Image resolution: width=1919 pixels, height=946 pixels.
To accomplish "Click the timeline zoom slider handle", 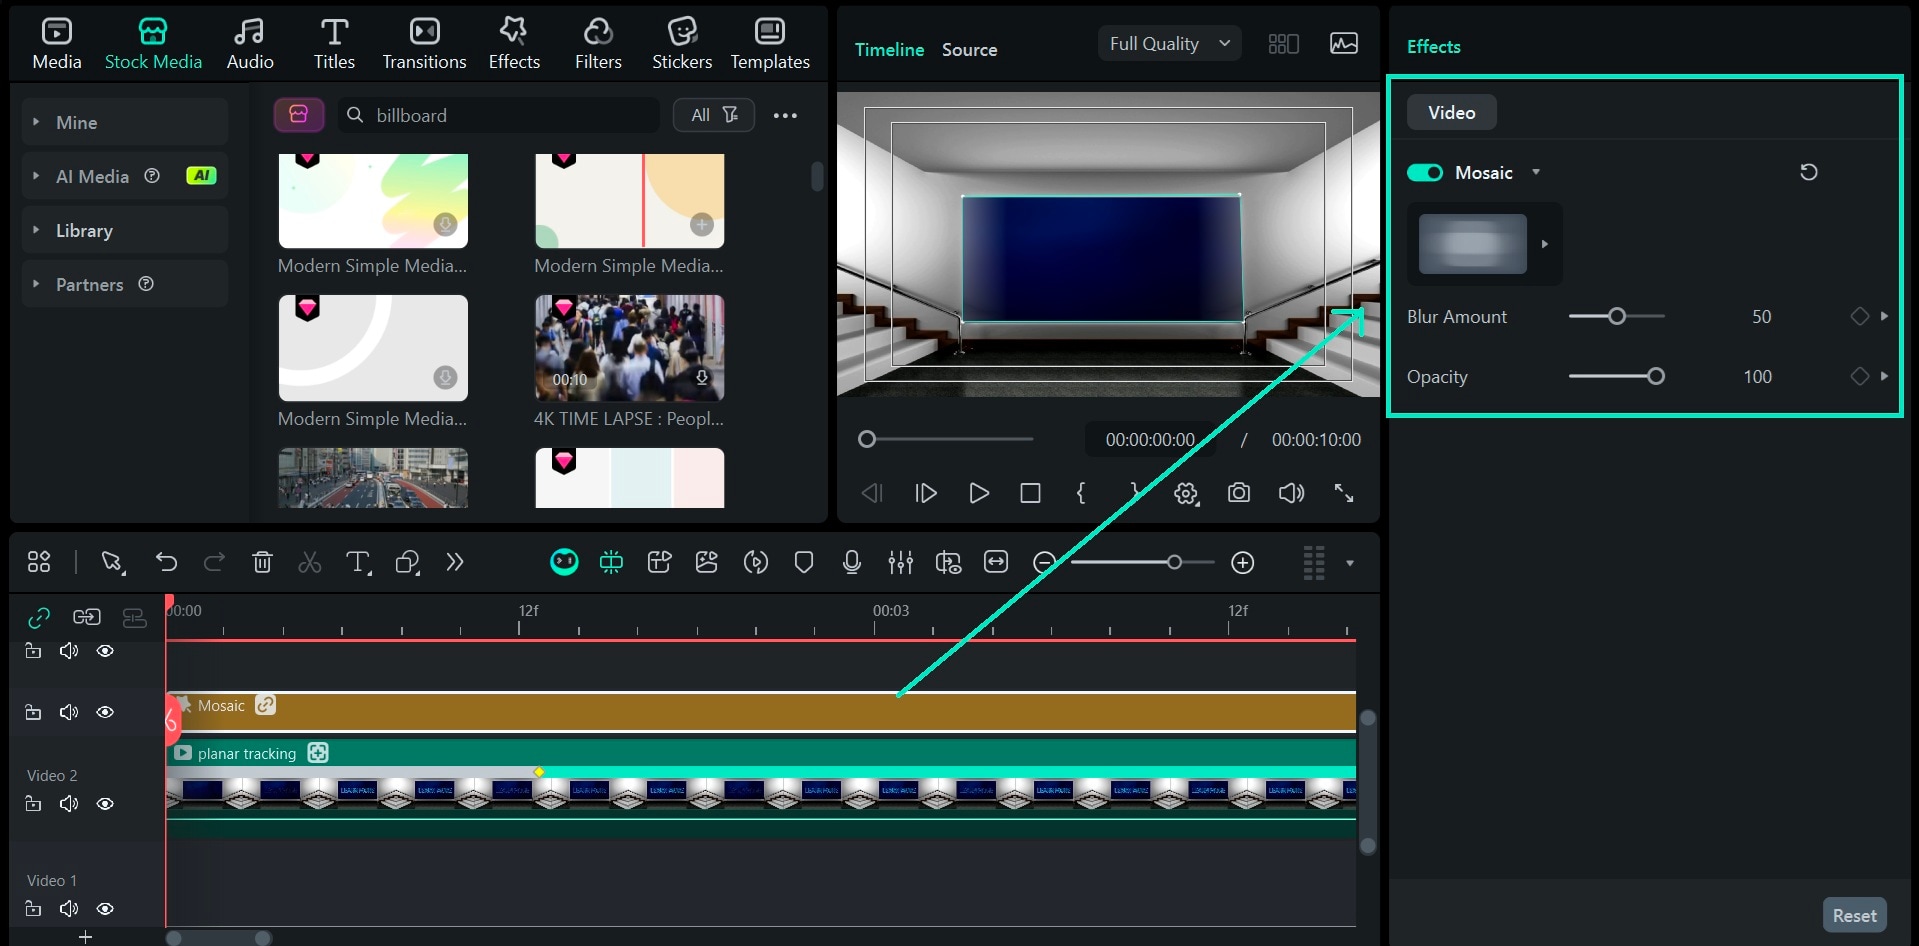I will (x=1174, y=562).
